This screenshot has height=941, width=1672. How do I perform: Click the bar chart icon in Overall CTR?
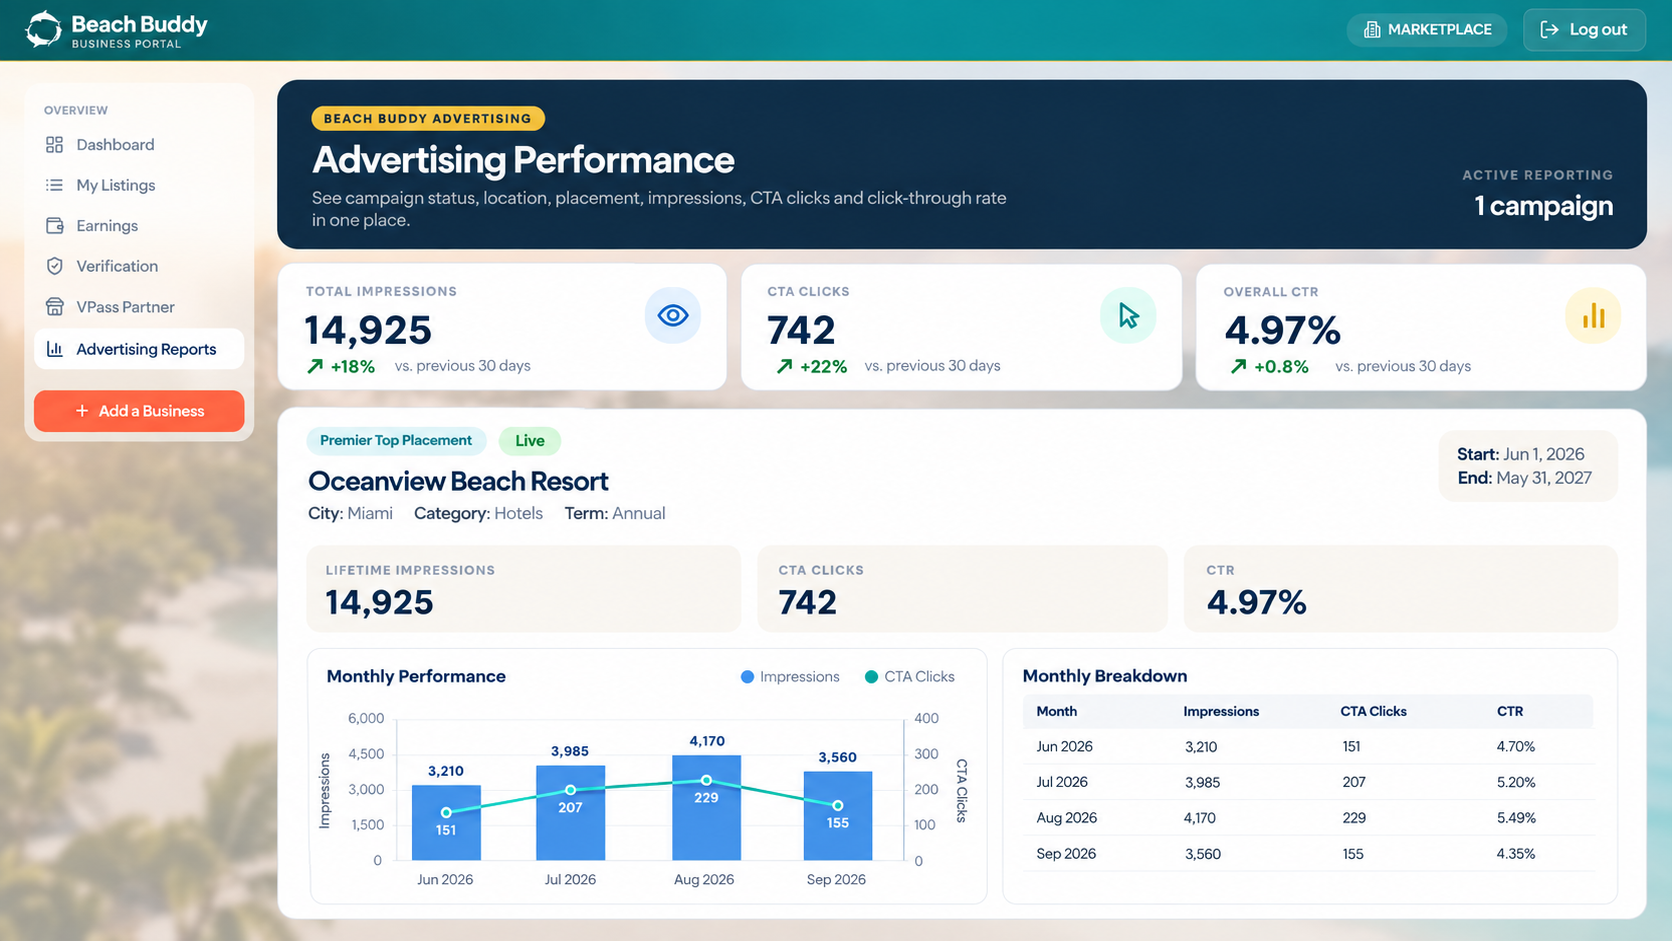click(x=1593, y=316)
